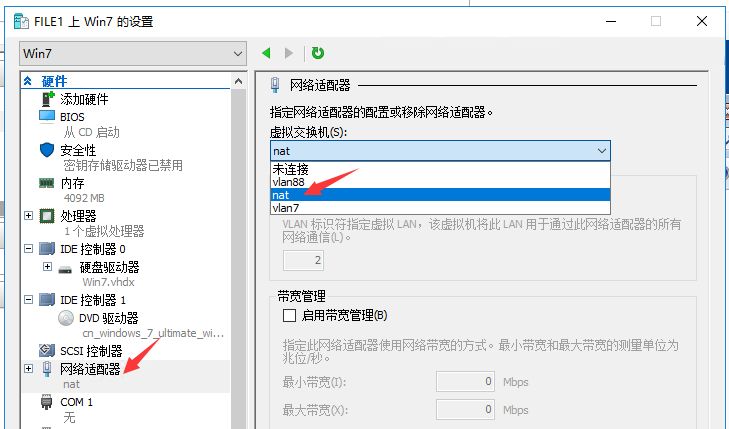Expand the hard drive (硬盘驱动器) node
The image size is (729, 429).
click(x=47, y=266)
